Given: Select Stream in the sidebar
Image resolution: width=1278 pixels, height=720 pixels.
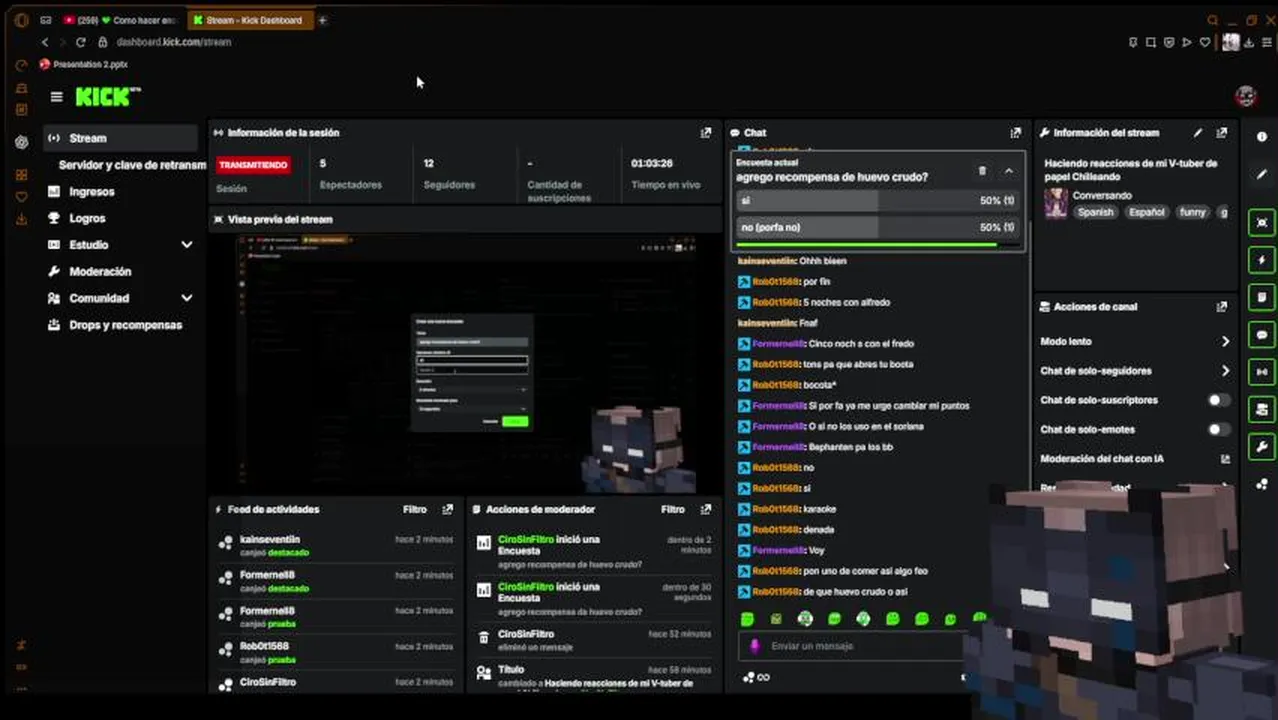Looking at the screenshot, I should [x=121, y=138].
